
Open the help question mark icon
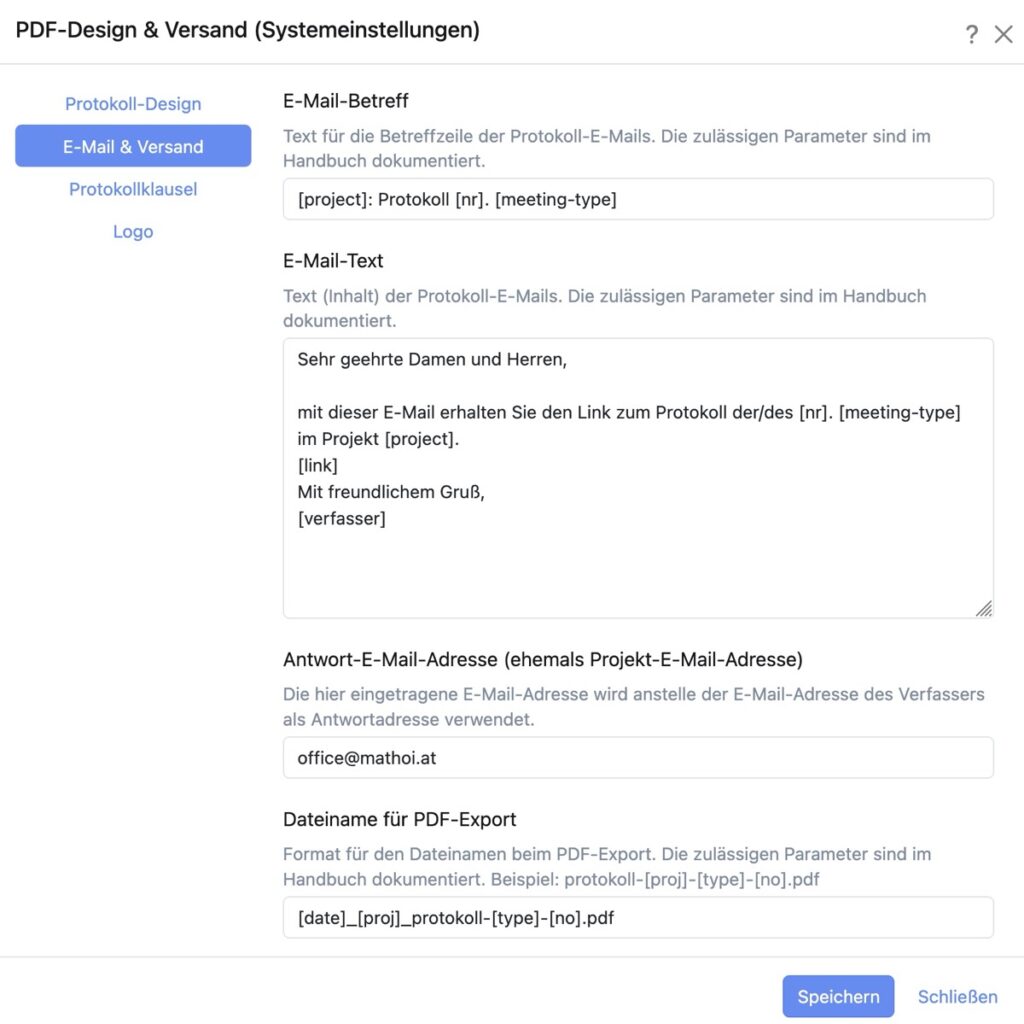point(972,34)
